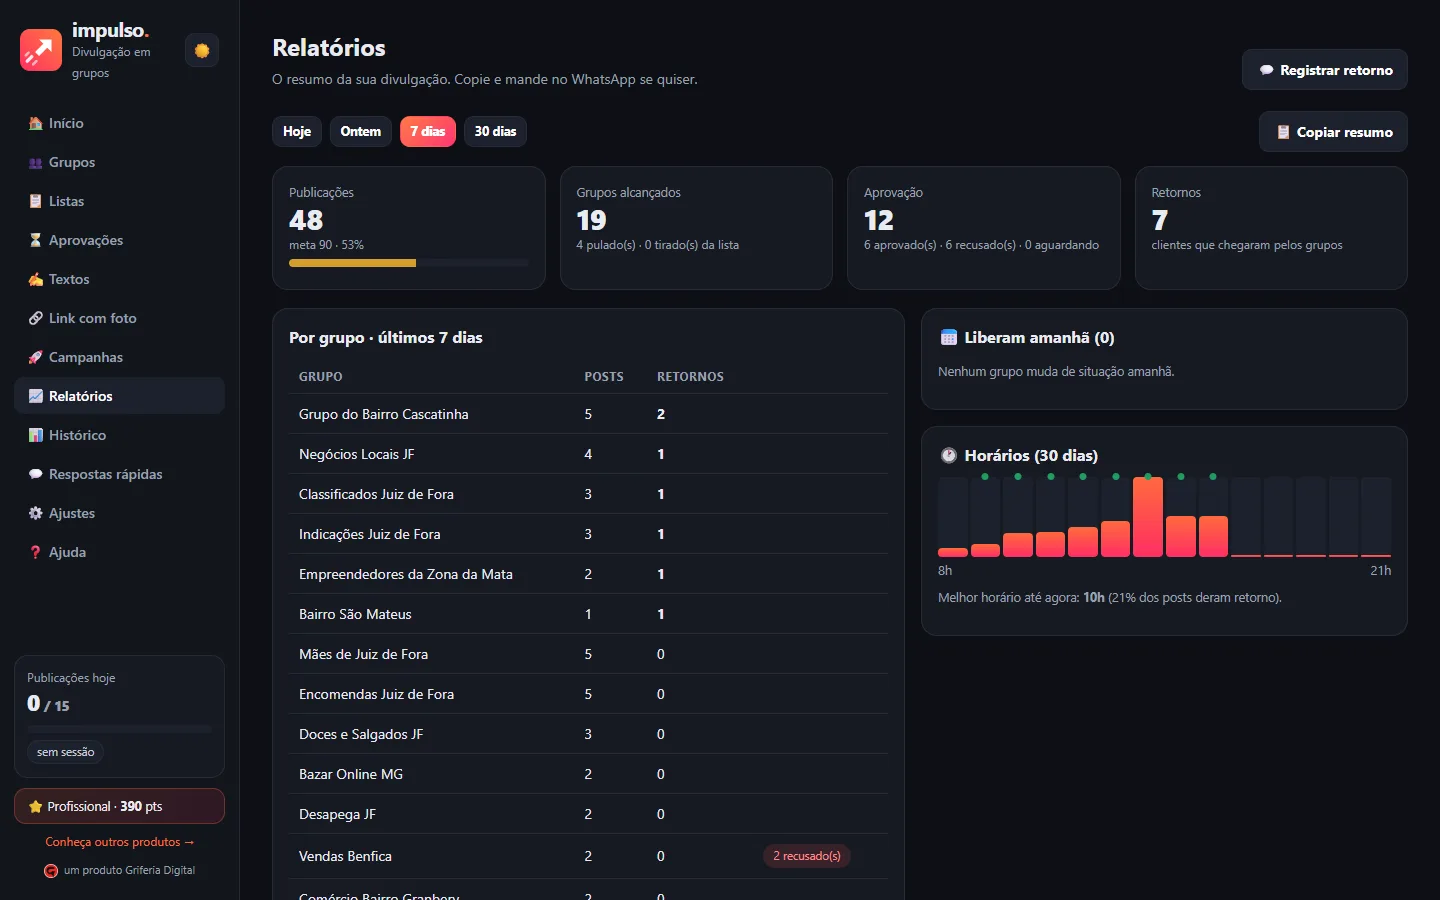1440x900 pixels.
Task: Click the tallest bar in Horários chart
Action: [x=1148, y=516]
